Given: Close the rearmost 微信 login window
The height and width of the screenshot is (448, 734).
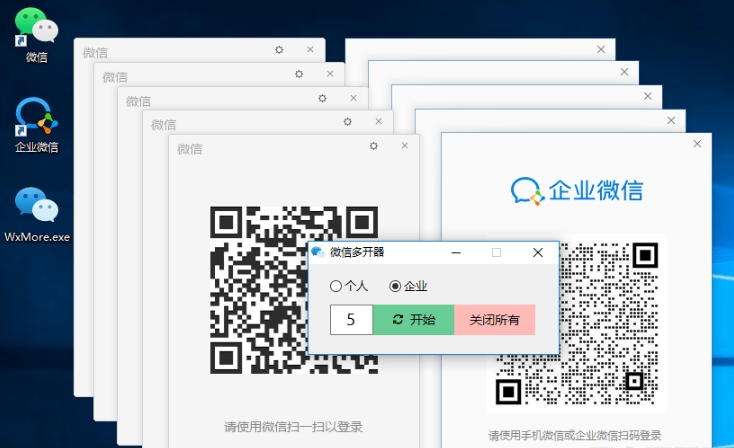Looking at the screenshot, I should (x=310, y=49).
